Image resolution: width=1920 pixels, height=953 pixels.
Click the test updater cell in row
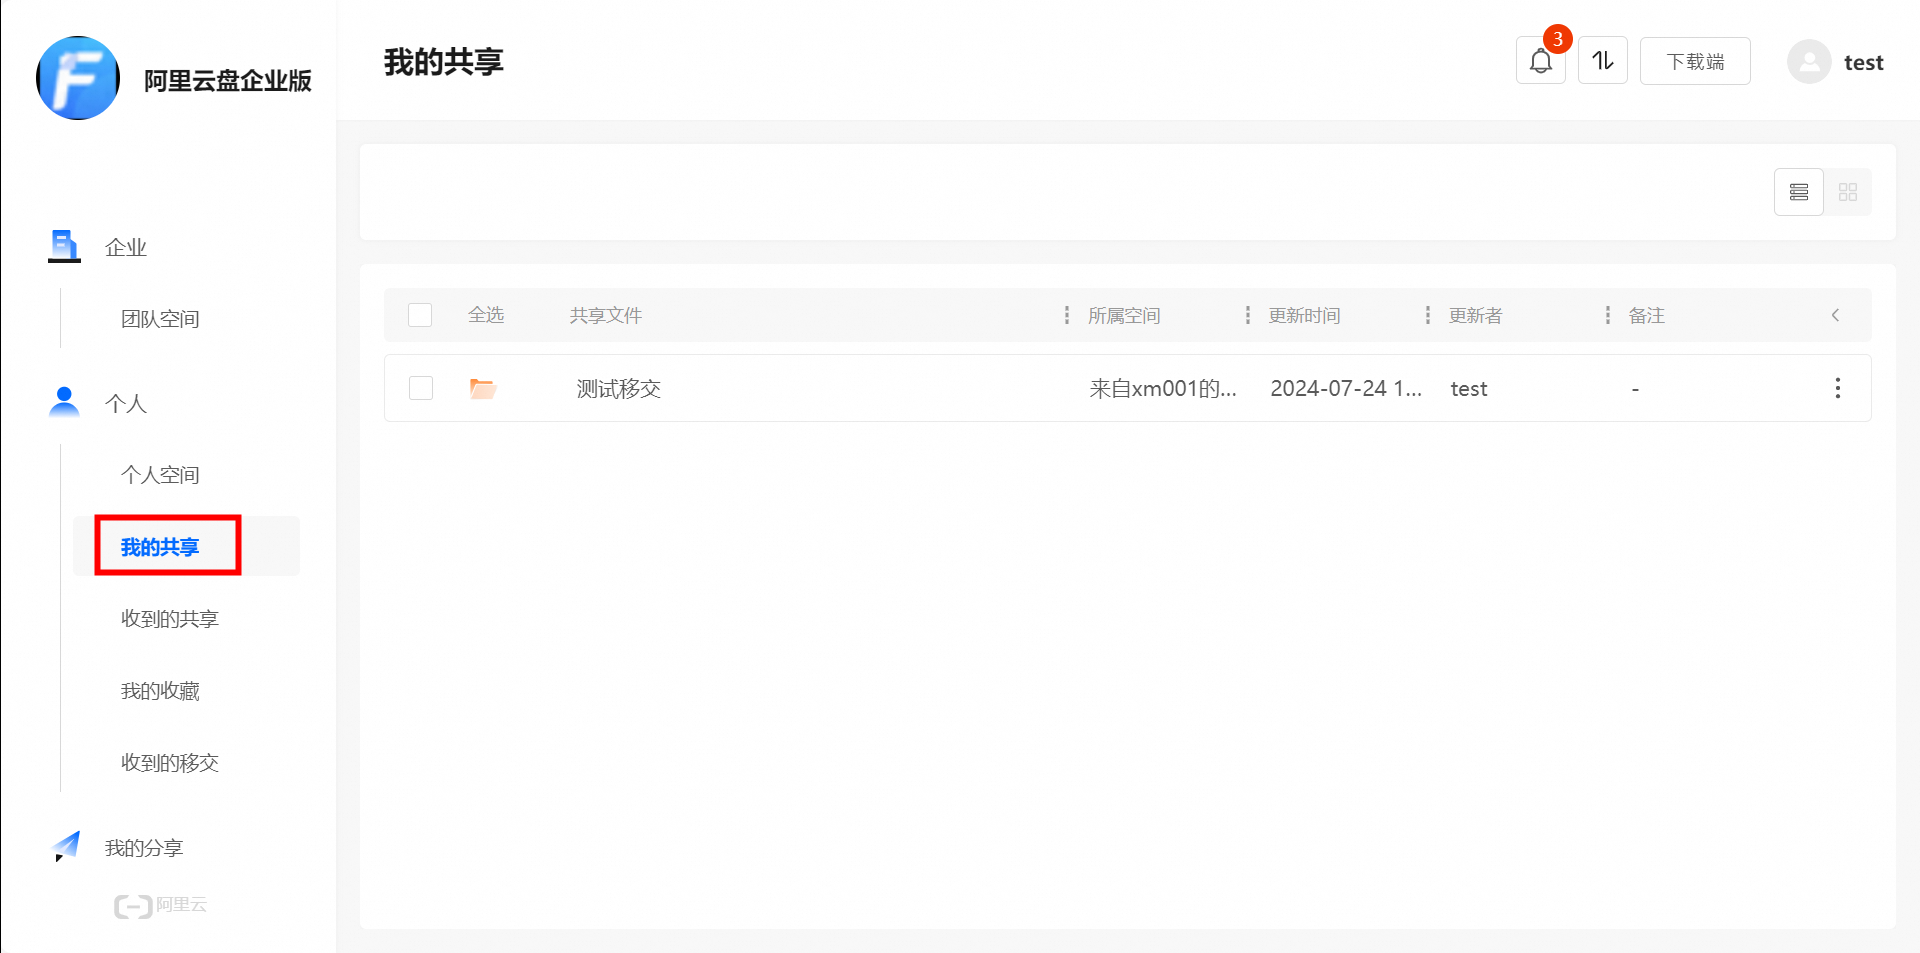[x=1469, y=388]
